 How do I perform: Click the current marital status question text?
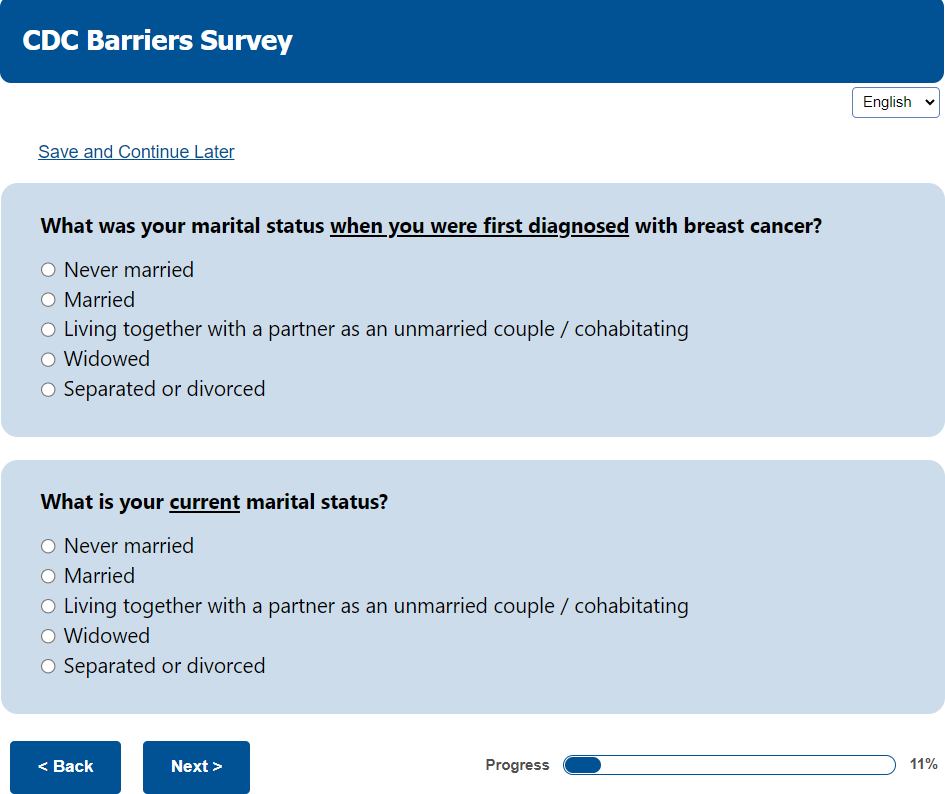(x=214, y=502)
